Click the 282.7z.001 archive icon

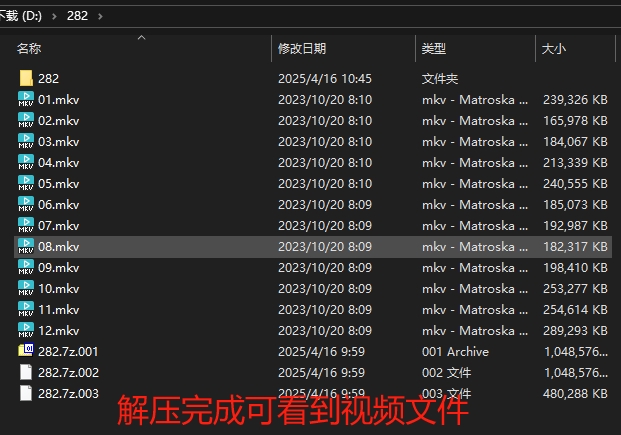(26, 351)
